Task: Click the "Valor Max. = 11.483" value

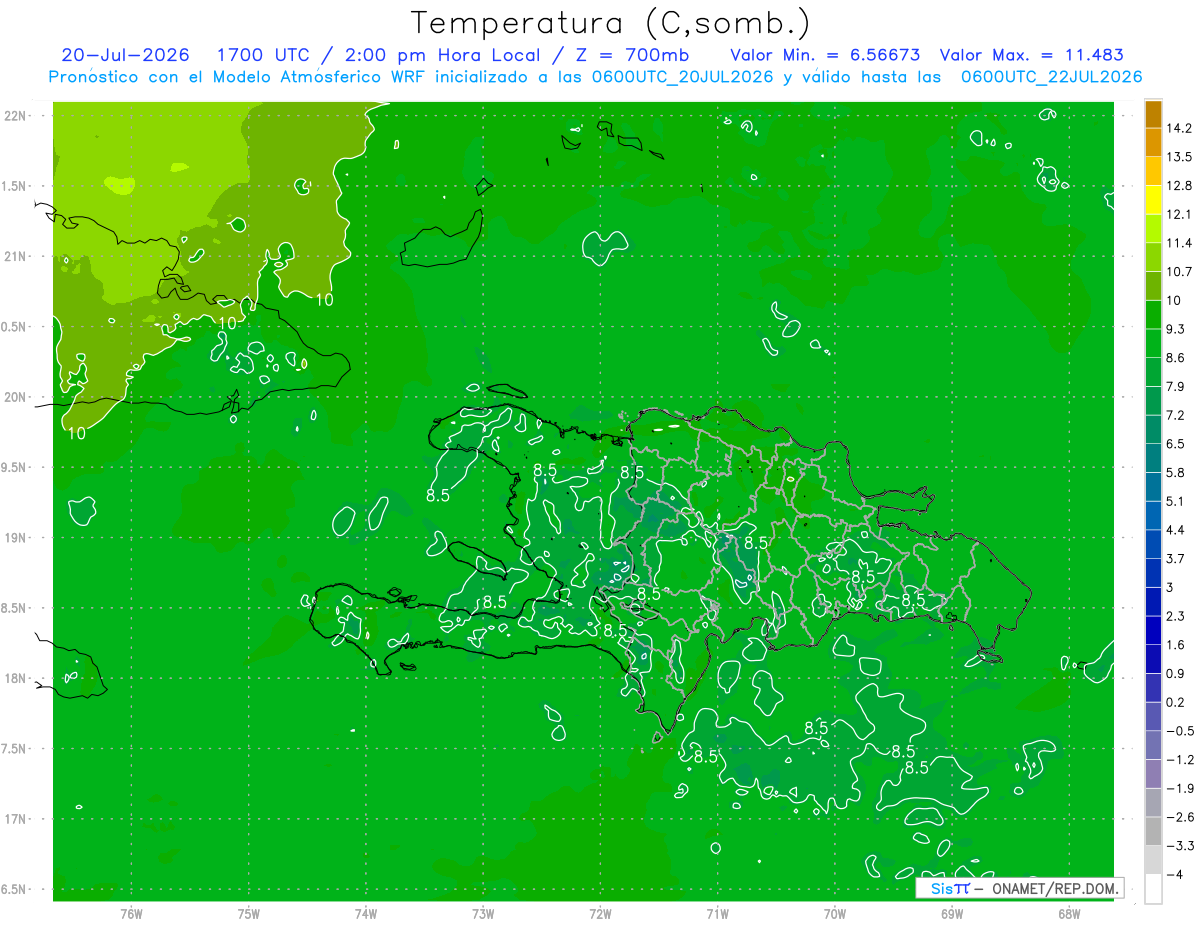Action: [x=1032, y=55]
